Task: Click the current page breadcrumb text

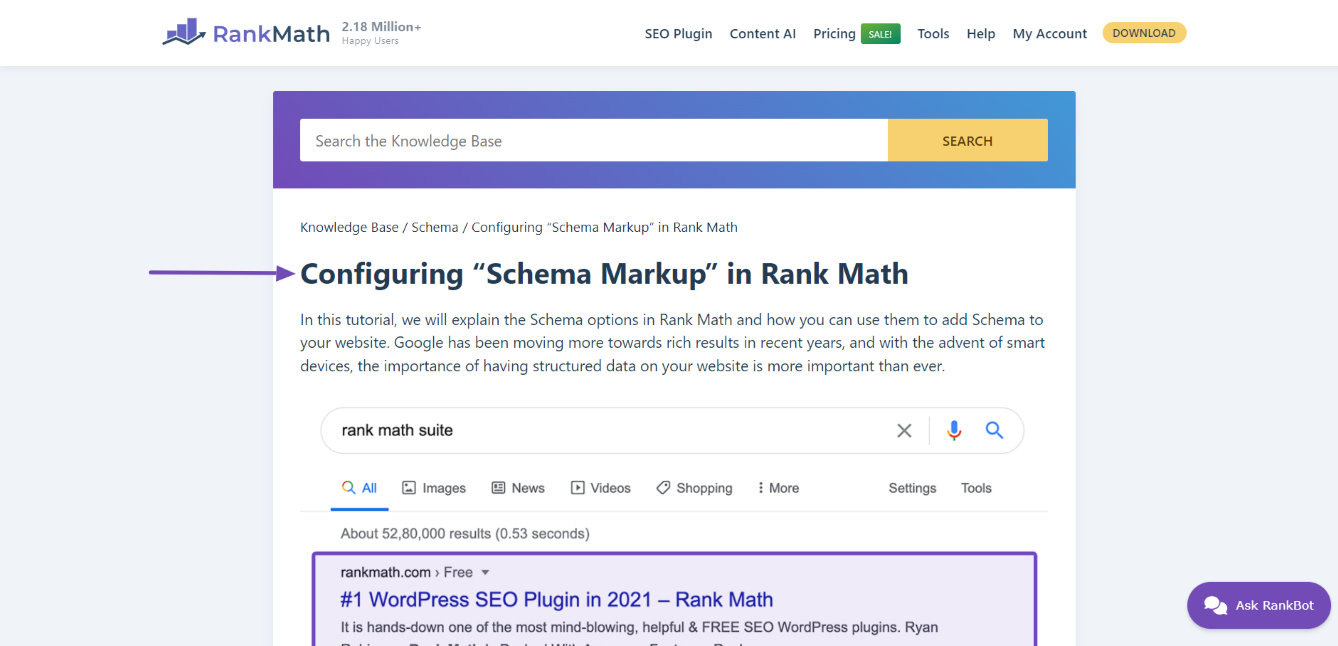Action: 605,227
